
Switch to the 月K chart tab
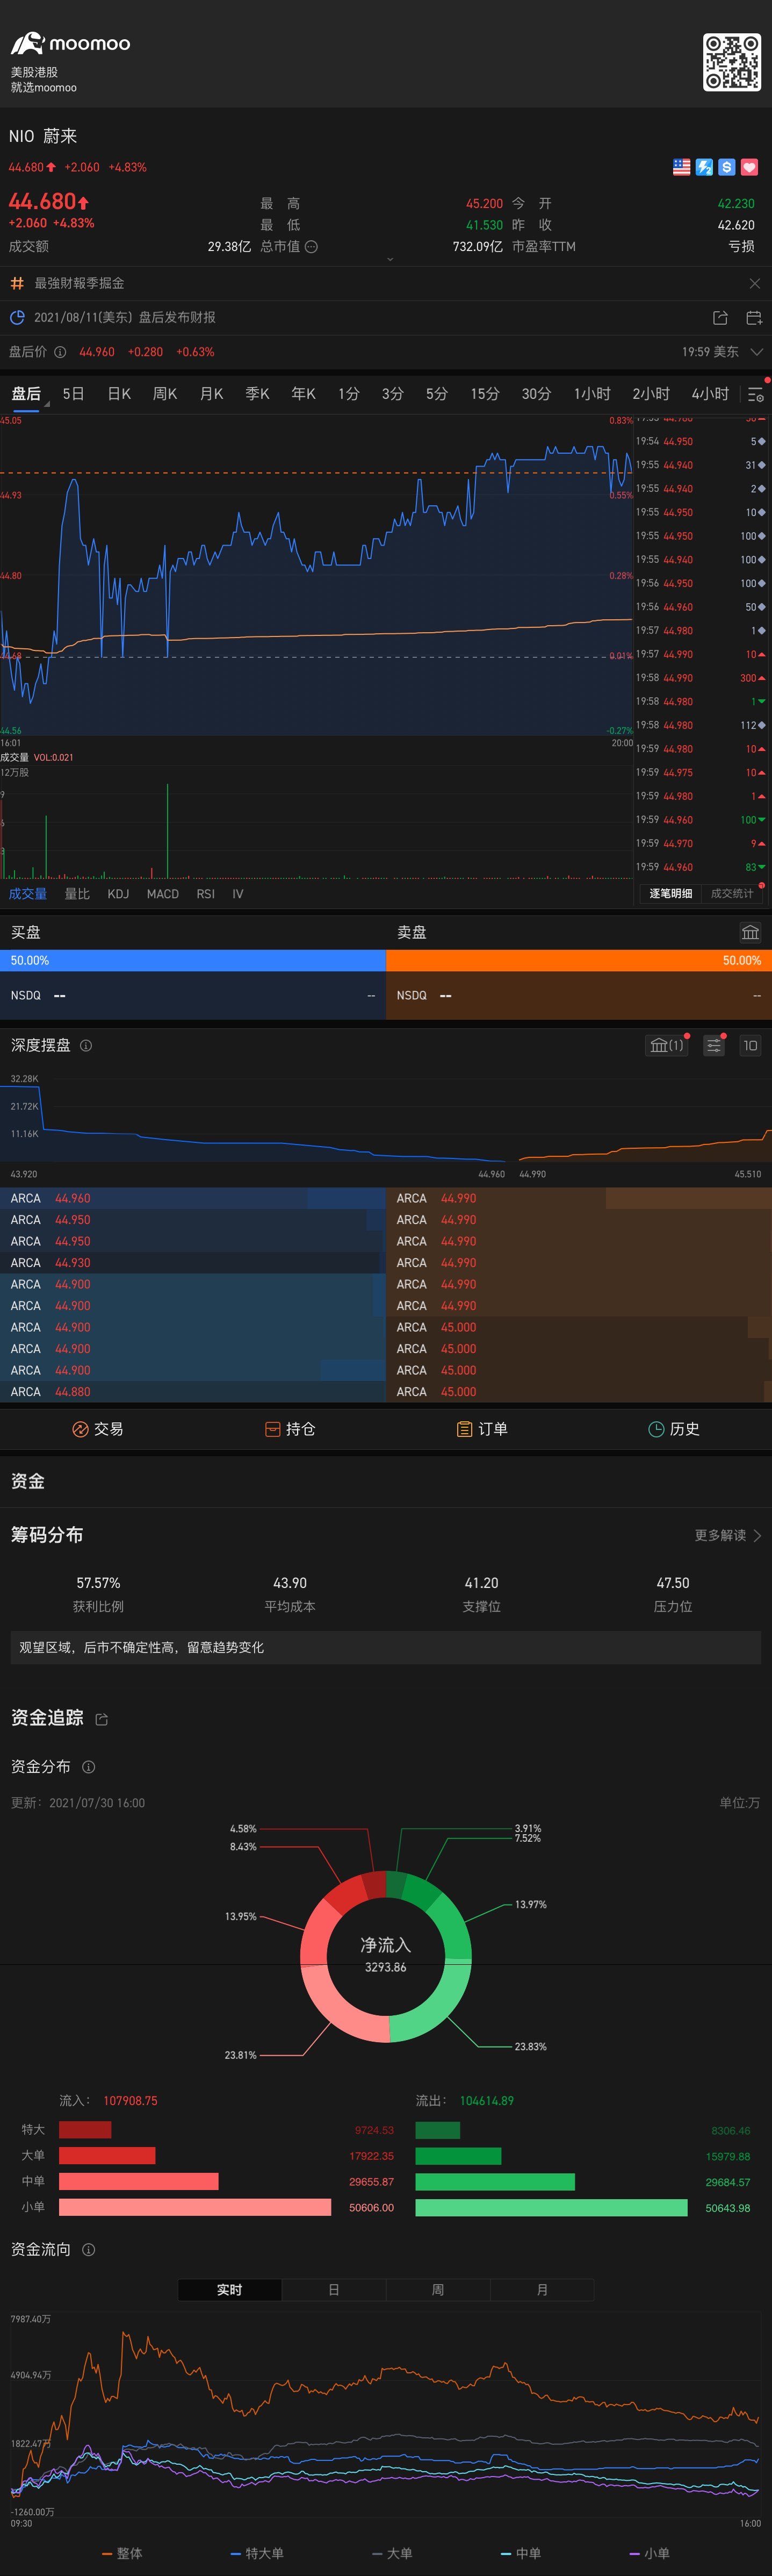(211, 394)
